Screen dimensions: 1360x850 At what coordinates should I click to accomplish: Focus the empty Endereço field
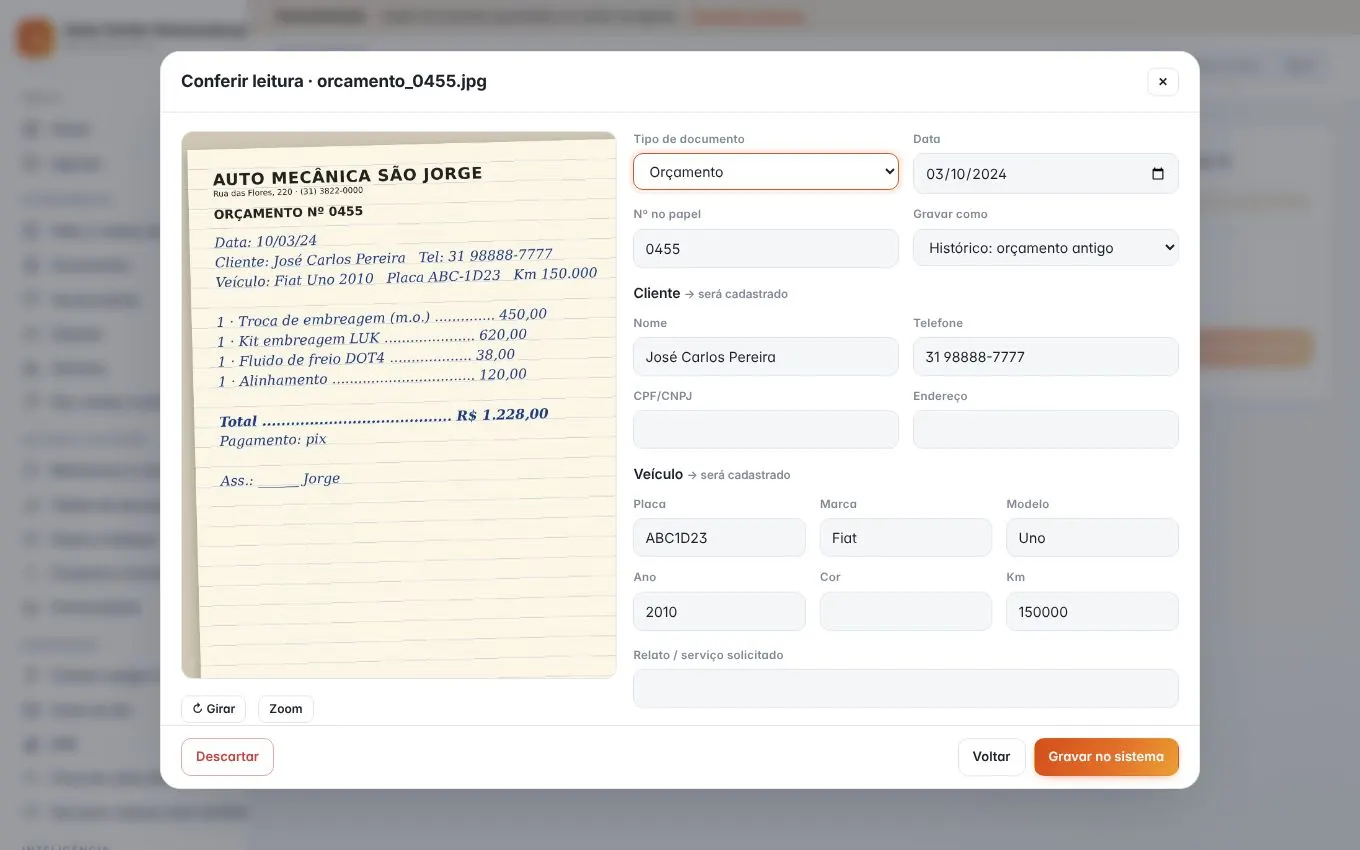point(1046,429)
